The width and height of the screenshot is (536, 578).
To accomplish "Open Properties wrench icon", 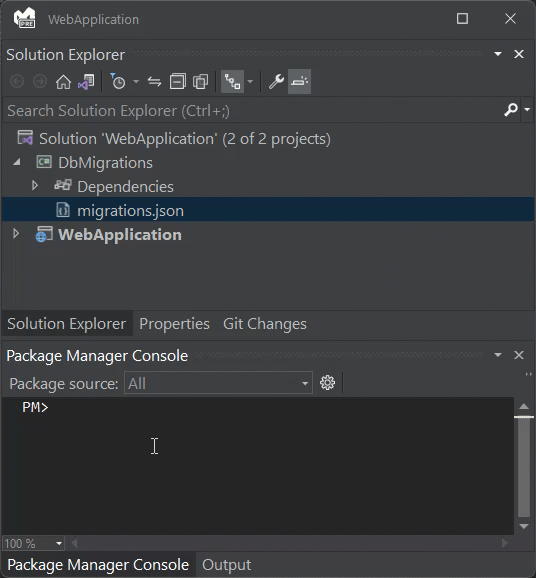I will pos(276,81).
